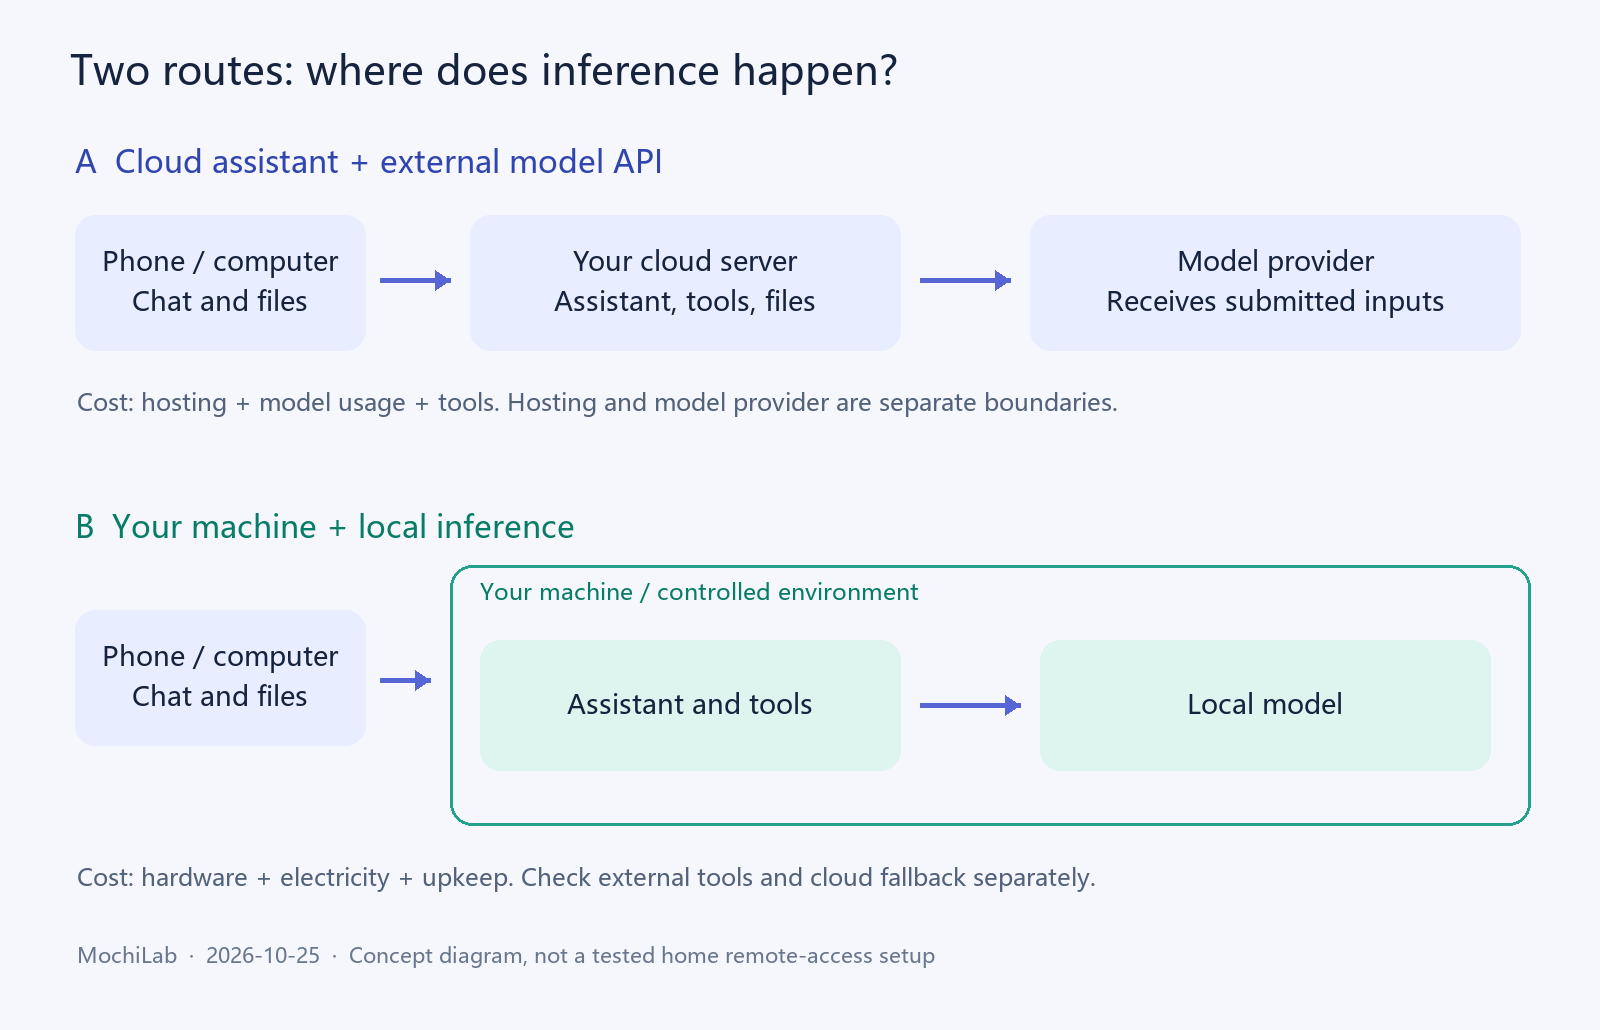Click the "Cost: hardware + electricity + upkeep" line

coord(586,877)
